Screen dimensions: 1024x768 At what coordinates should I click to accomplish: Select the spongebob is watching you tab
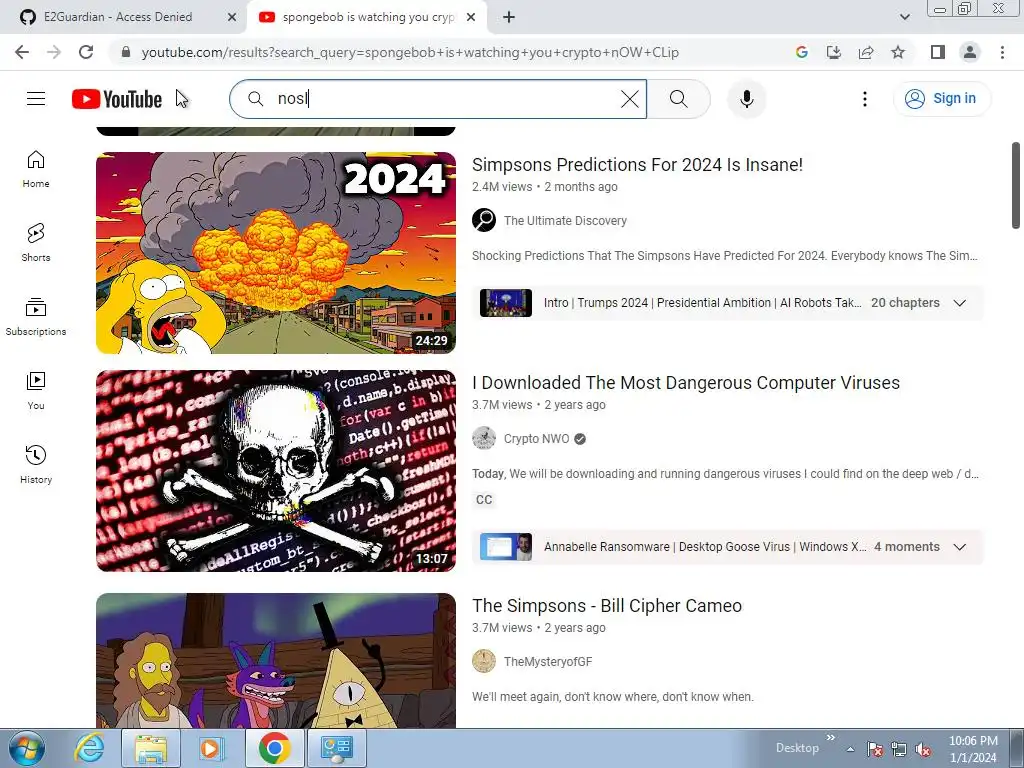coord(367,17)
